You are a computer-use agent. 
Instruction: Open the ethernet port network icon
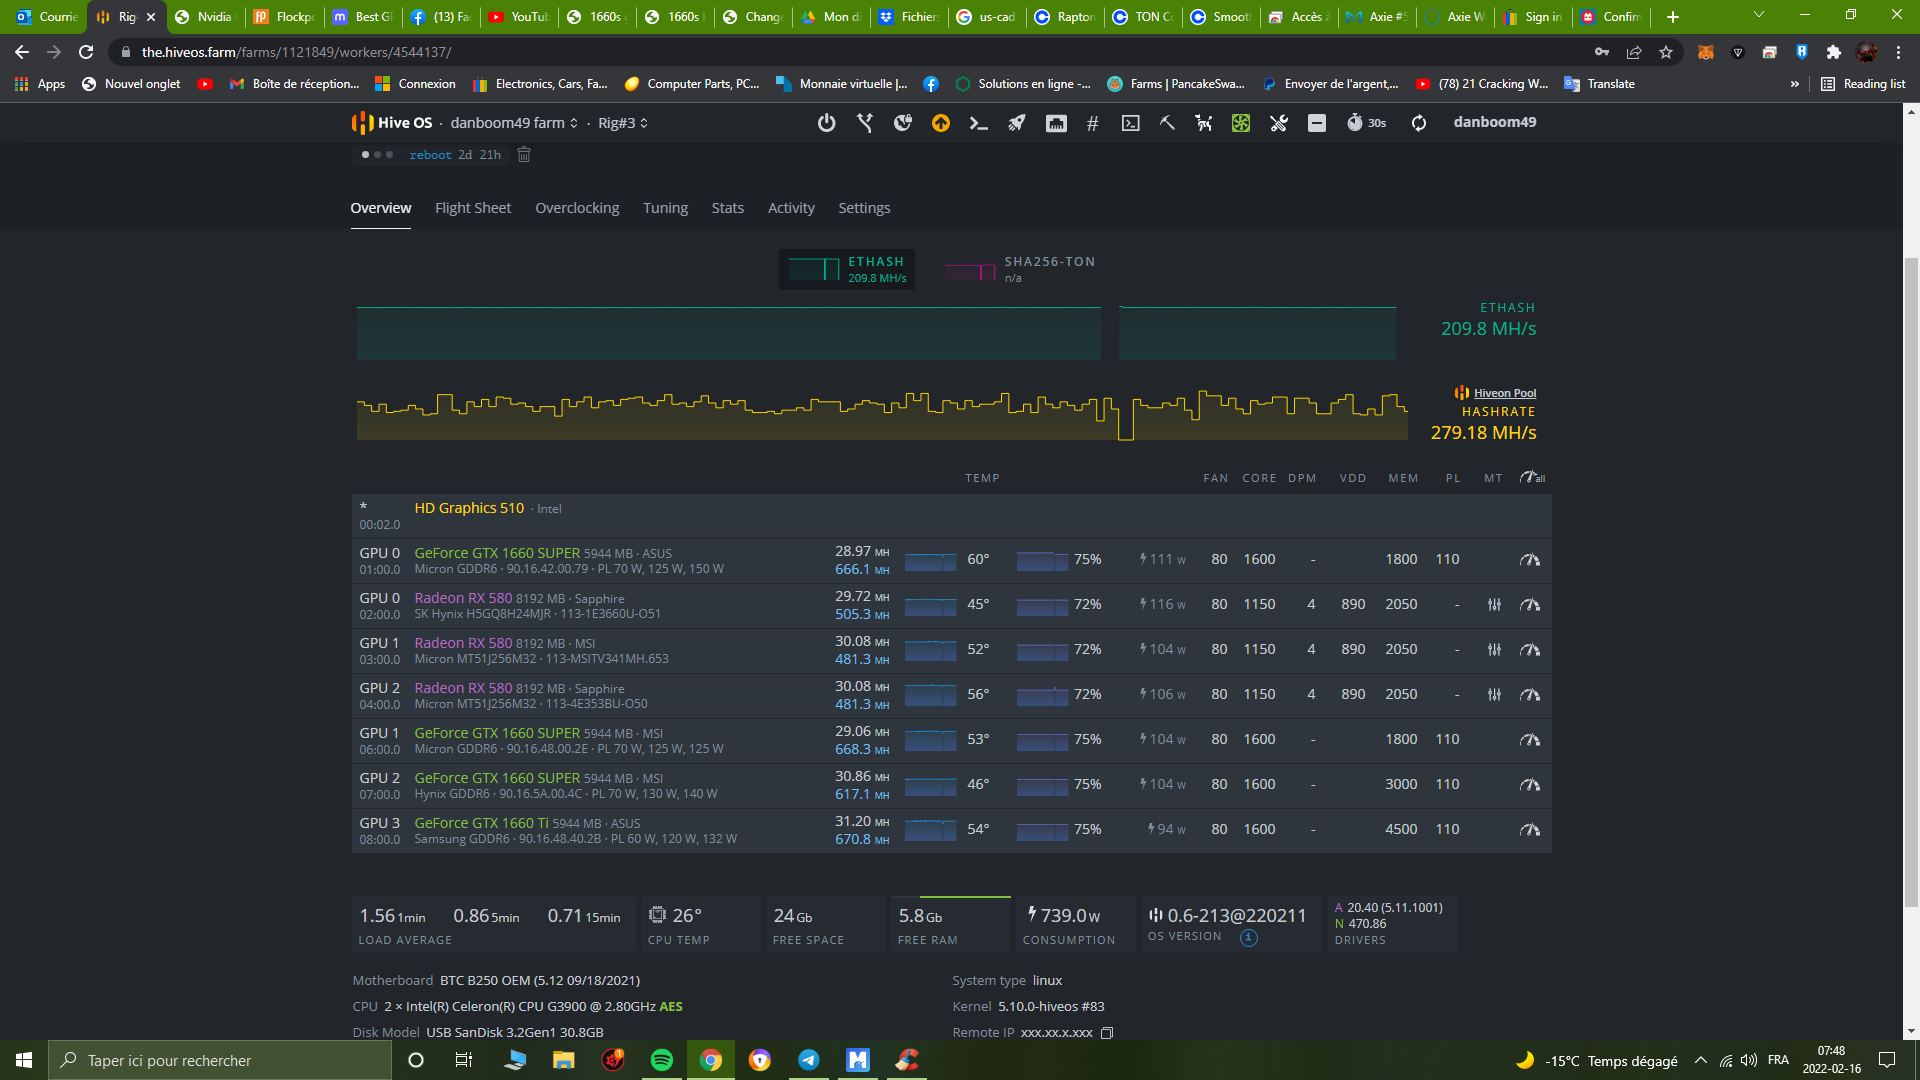coord(1056,123)
